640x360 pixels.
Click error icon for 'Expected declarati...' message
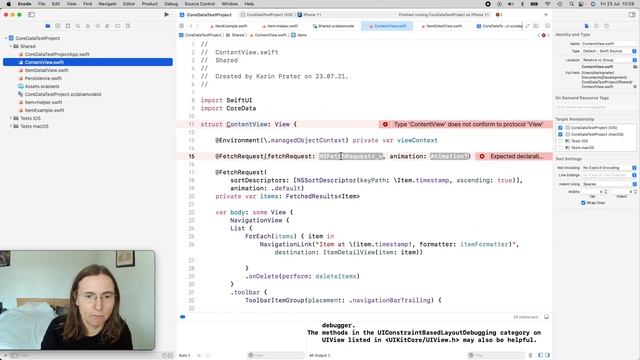tap(482, 156)
